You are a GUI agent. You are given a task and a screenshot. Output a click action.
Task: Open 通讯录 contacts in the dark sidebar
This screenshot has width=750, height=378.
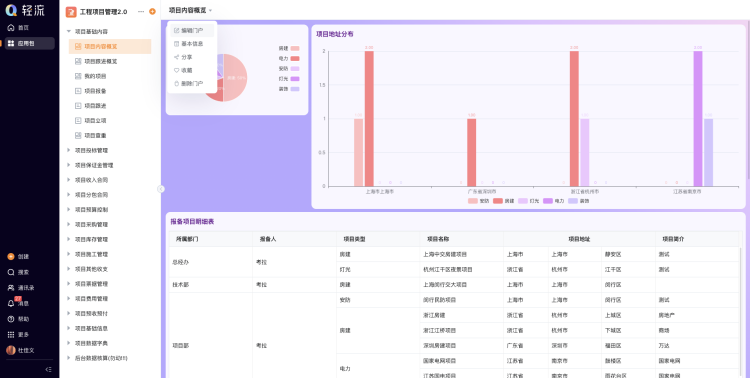pyautogui.click(x=21, y=288)
